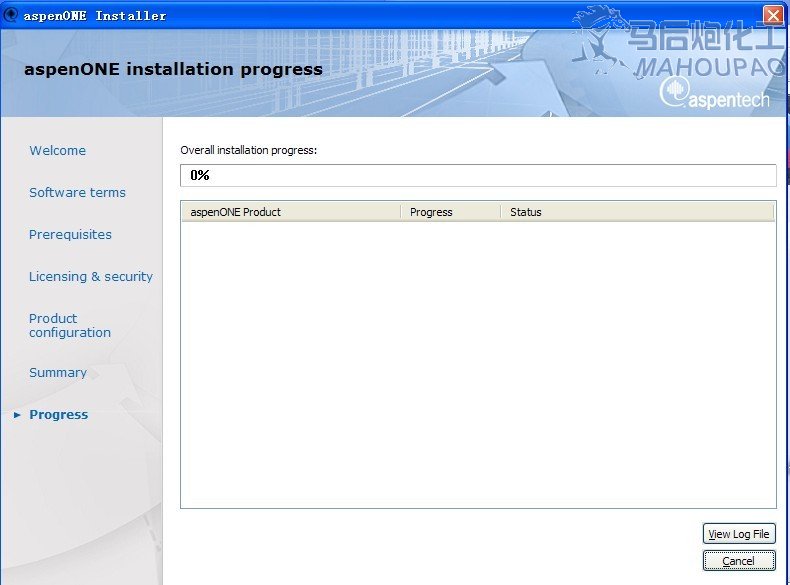Screen dimensions: 790x585
Task: Select the Welcome step in sidebar
Action: point(57,150)
